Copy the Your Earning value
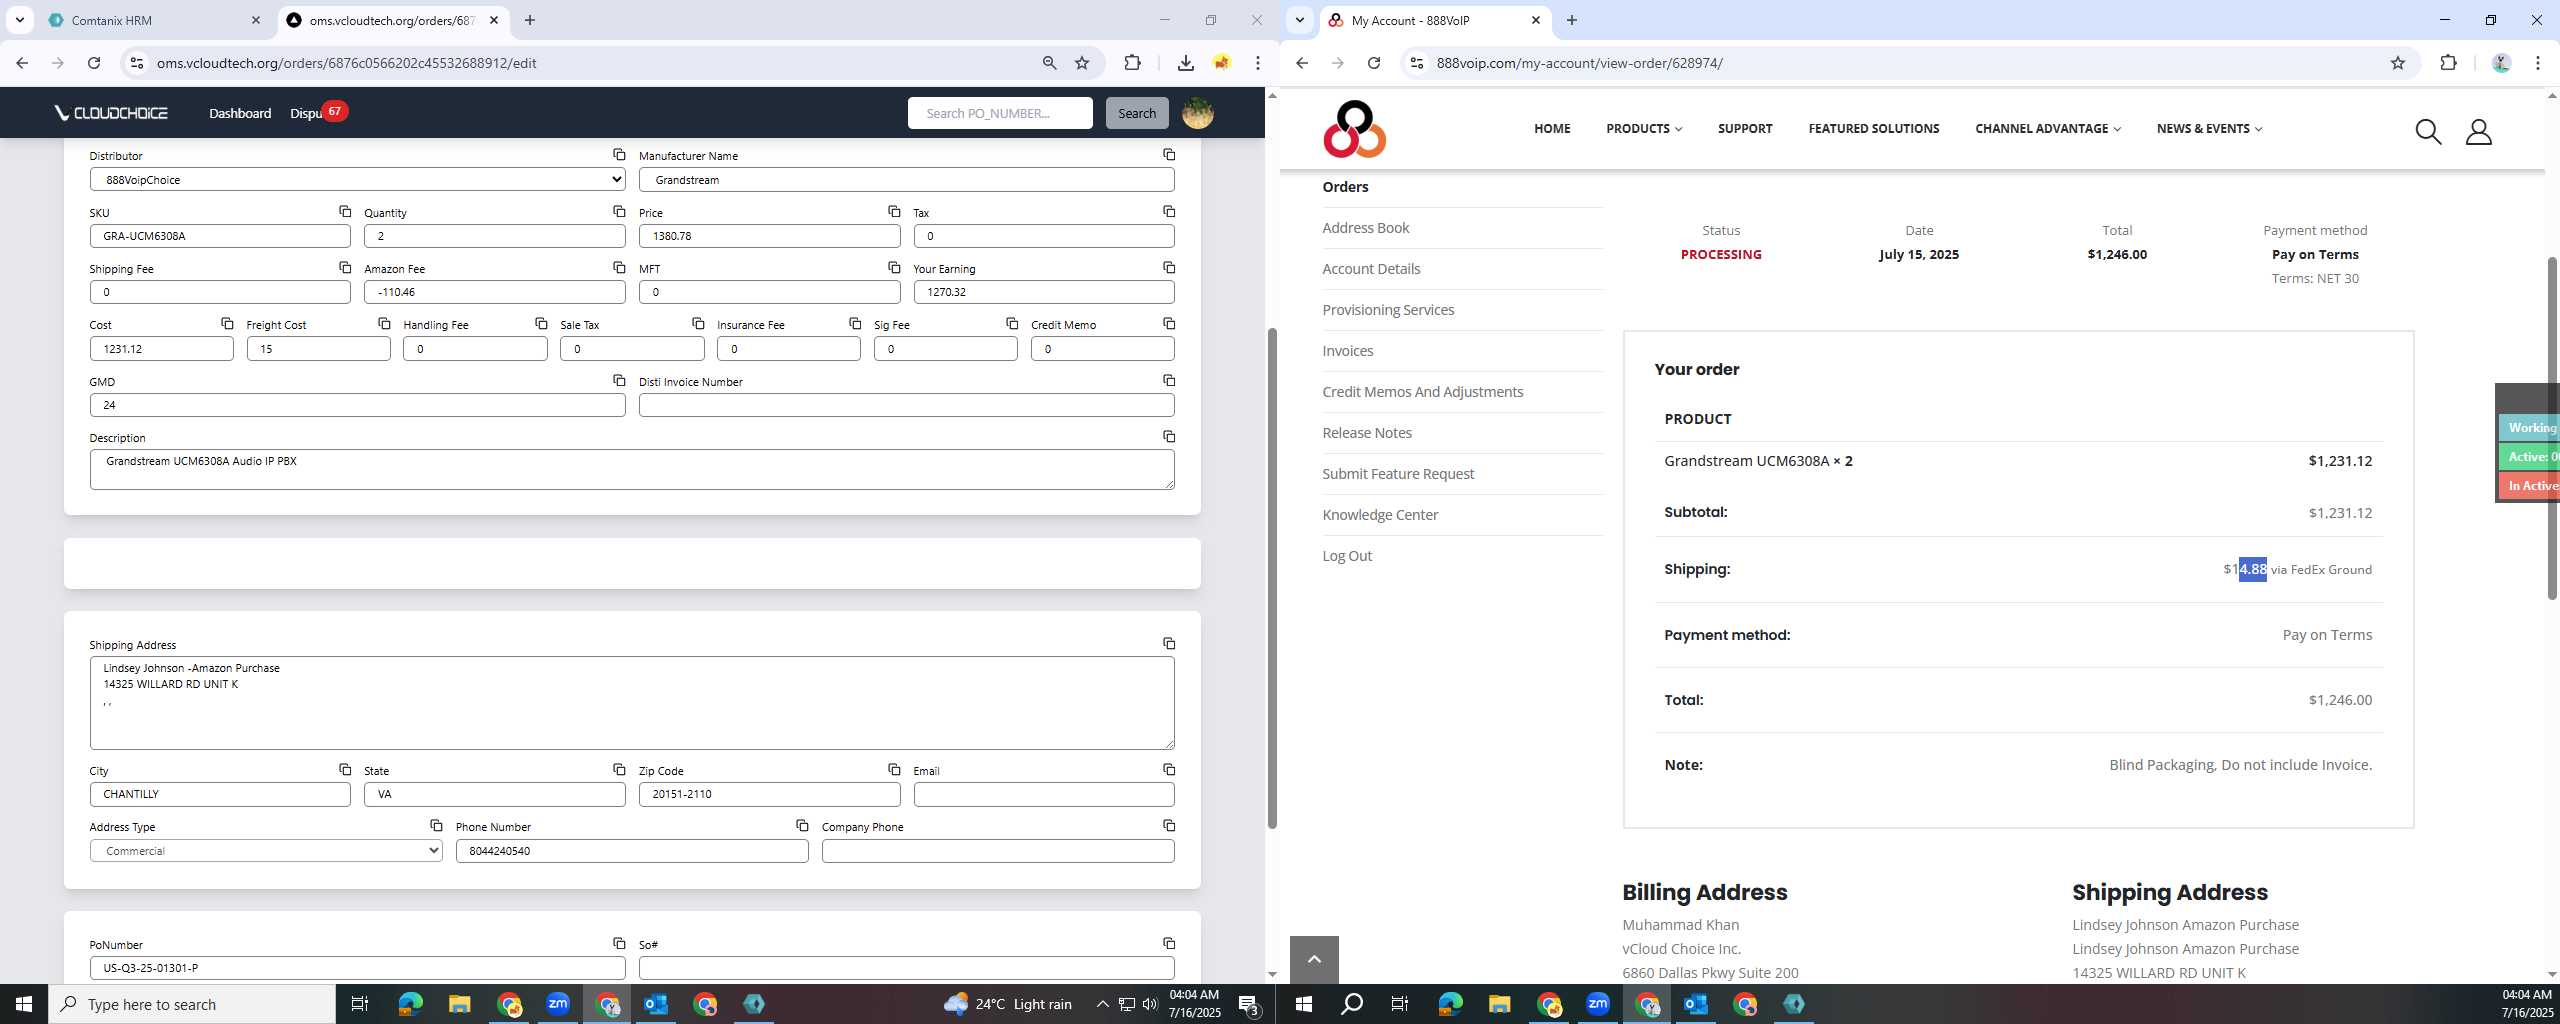Image resolution: width=2560 pixels, height=1024 pixels. [x=1169, y=268]
